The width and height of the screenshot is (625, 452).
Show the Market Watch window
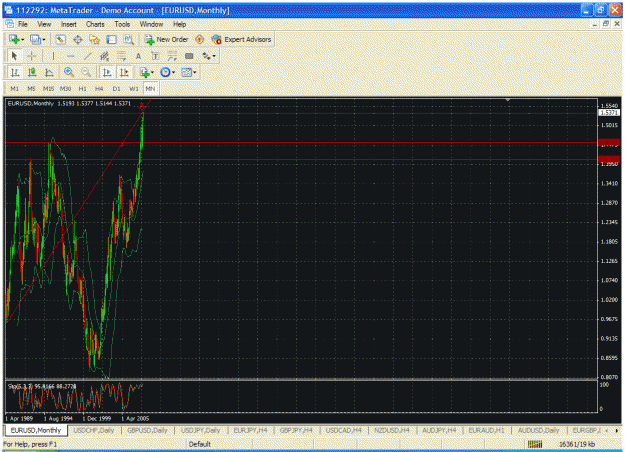pyautogui.click(x=60, y=39)
